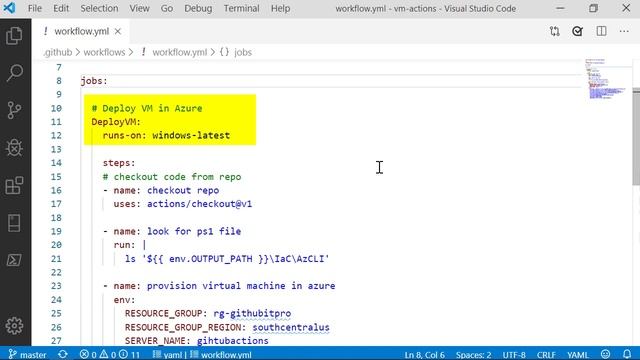
Task: Click line number 16 in gutter
Action: (56, 190)
